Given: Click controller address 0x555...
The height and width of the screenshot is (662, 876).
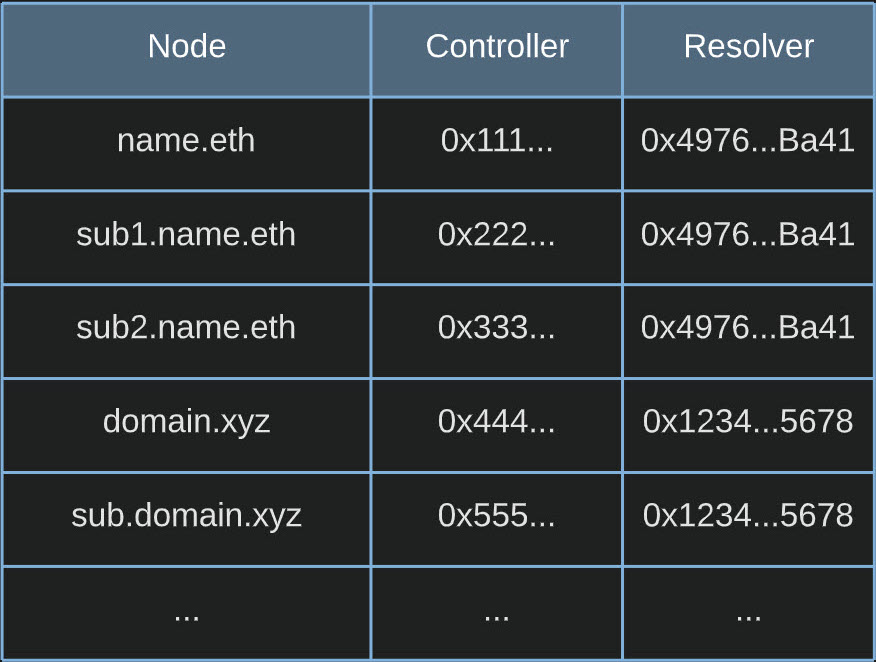Looking at the screenshot, I should (x=497, y=516).
